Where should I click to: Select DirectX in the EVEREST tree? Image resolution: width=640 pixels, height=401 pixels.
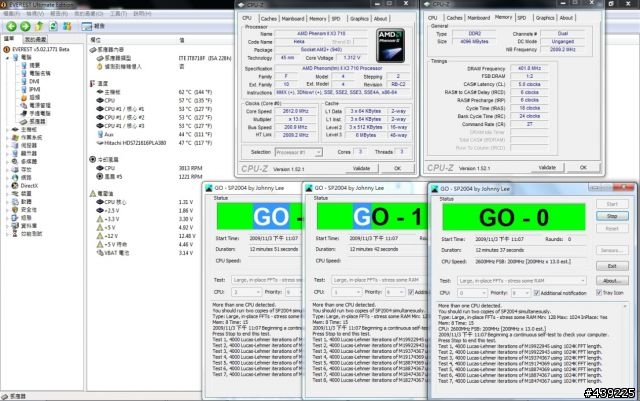[29, 186]
